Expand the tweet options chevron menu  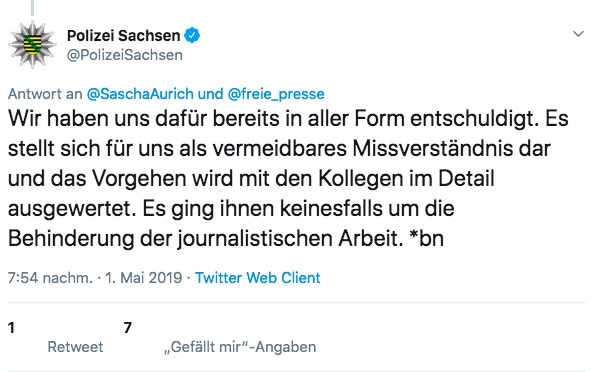(x=578, y=34)
